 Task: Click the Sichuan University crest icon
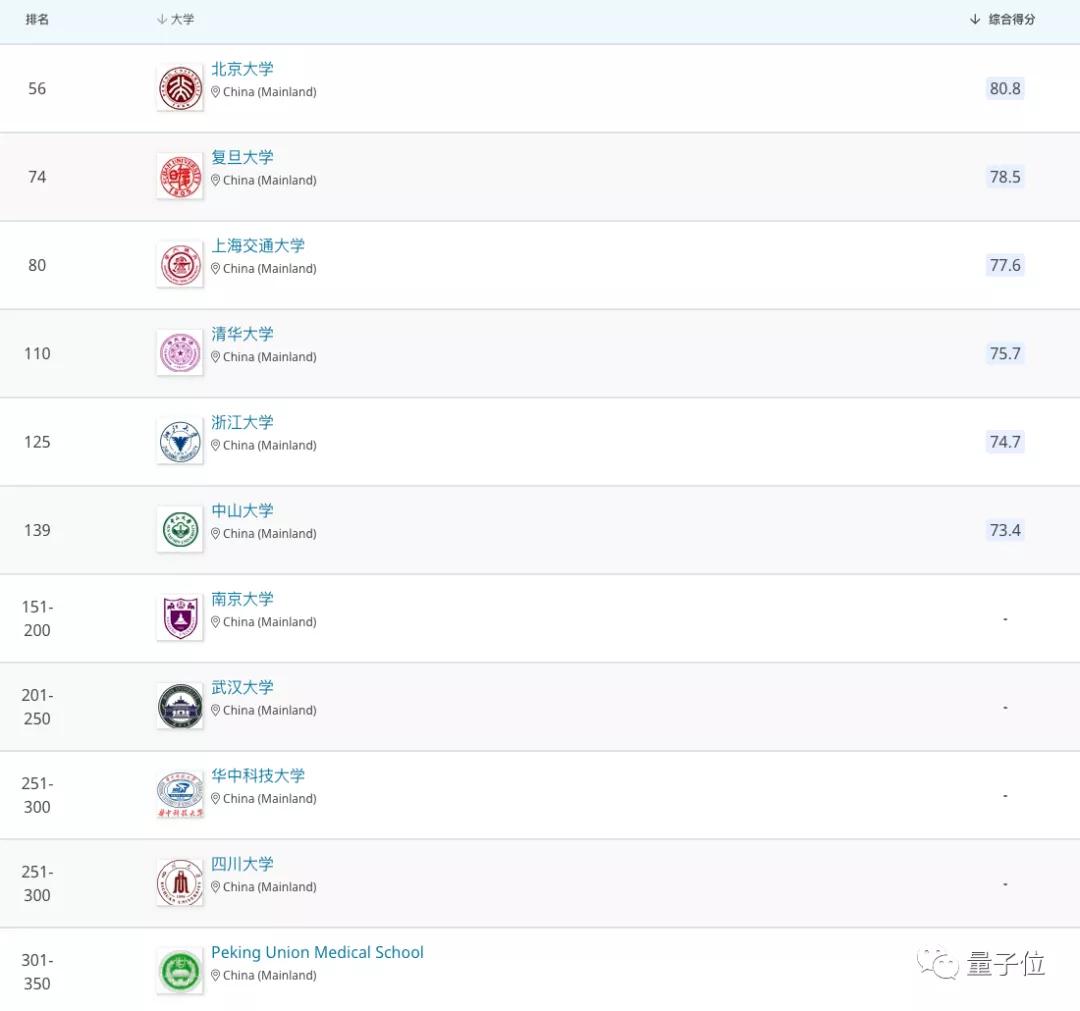point(179,882)
